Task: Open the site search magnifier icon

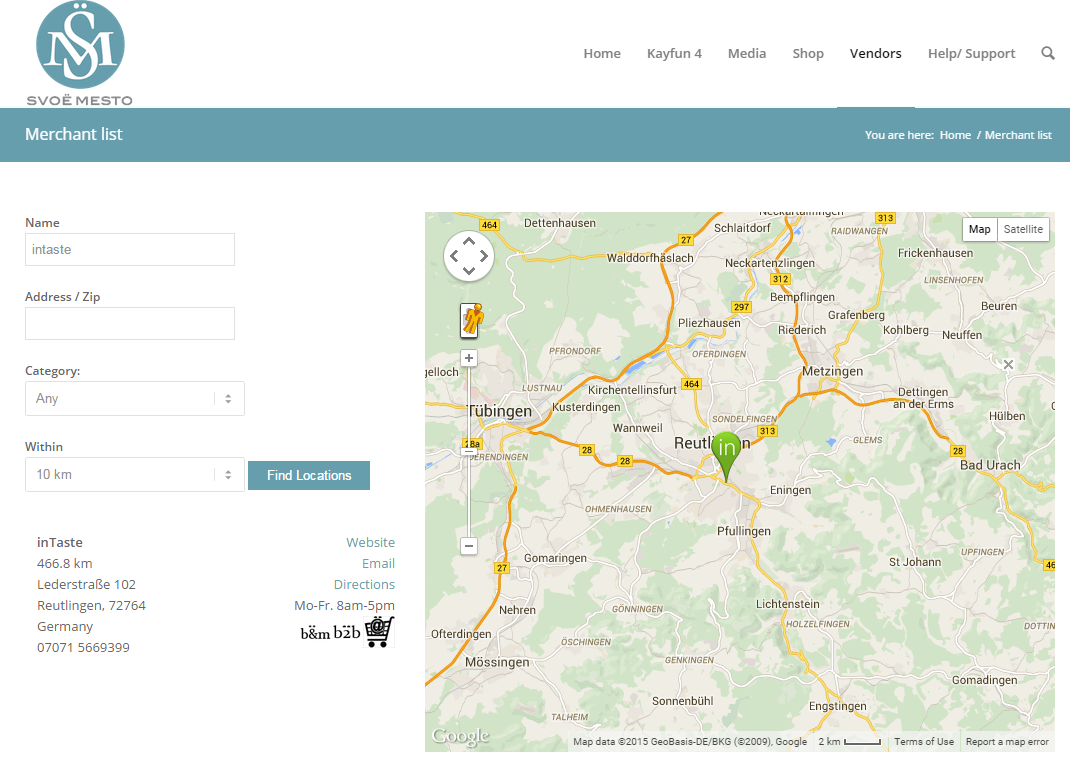Action: pos(1047,53)
